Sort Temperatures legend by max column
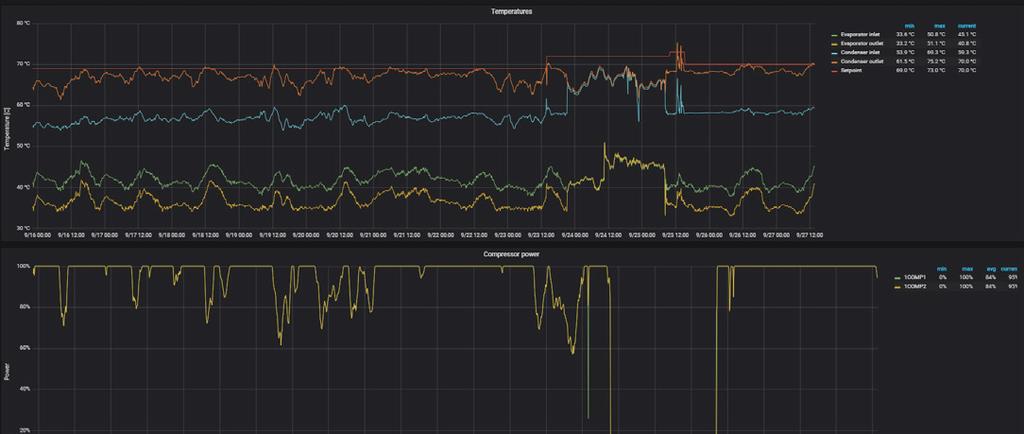 point(939,26)
